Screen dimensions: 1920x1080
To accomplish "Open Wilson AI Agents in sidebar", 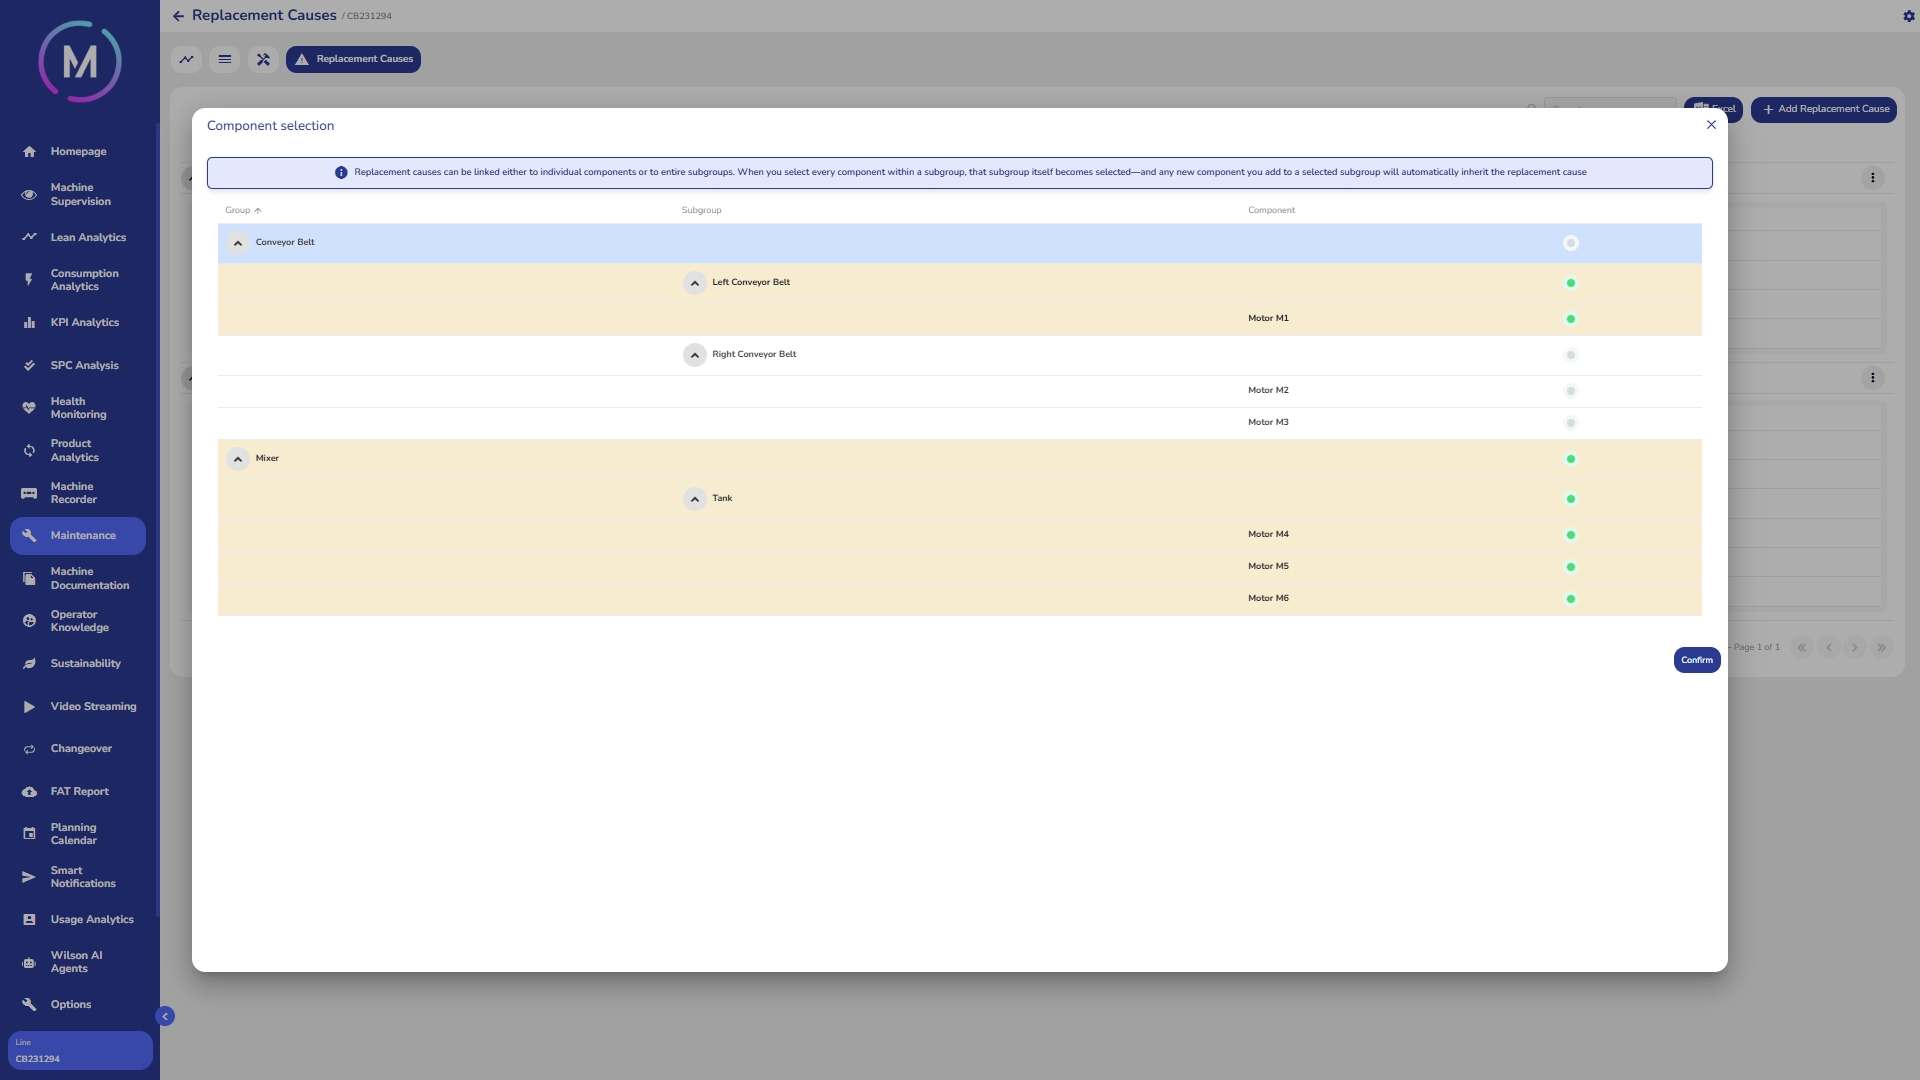I will pos(76,962).
